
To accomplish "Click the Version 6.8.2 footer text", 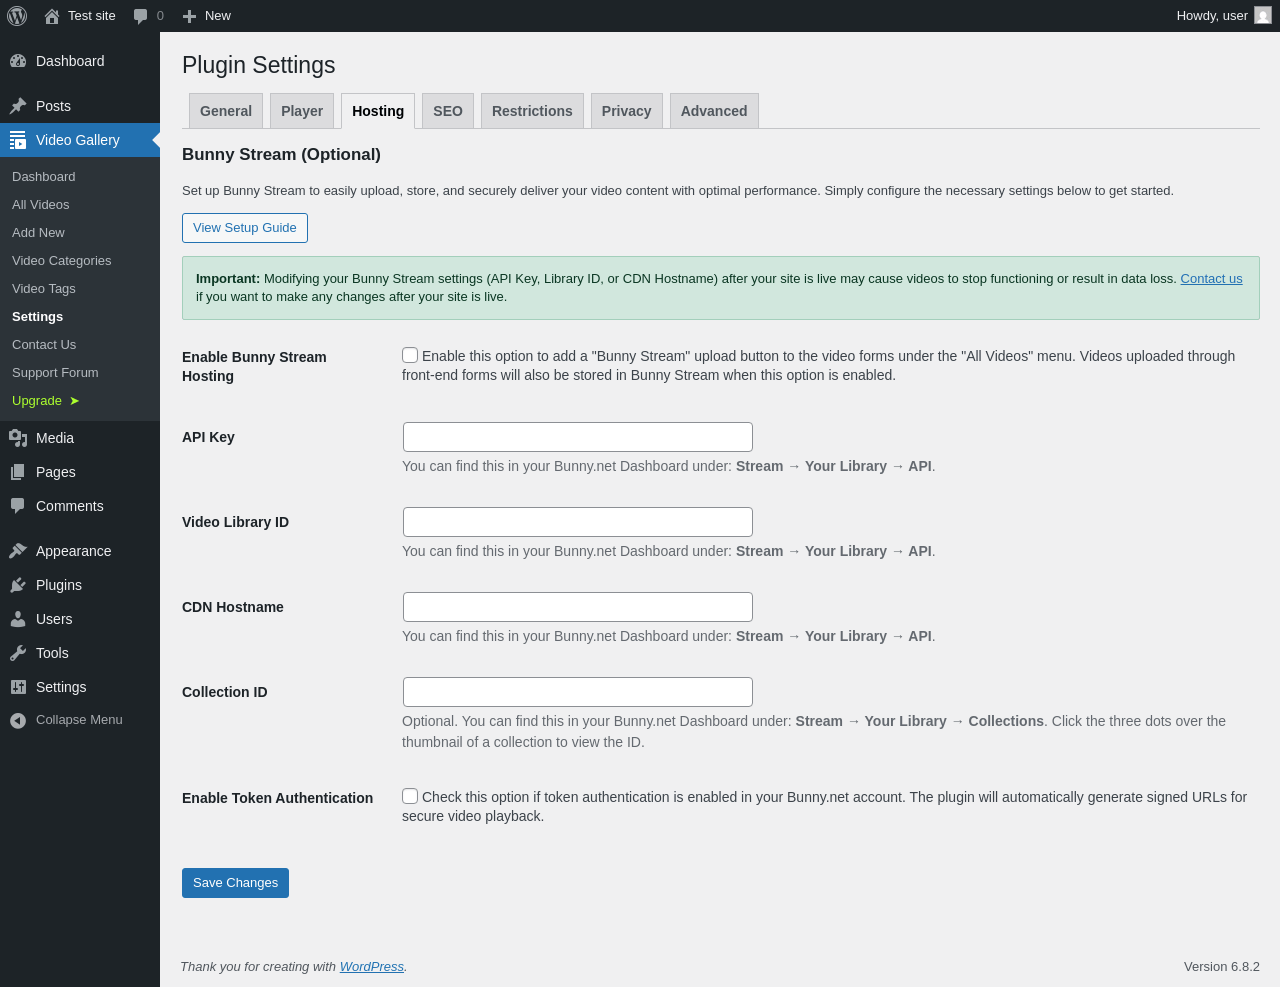I will [x=1222, y=967].
